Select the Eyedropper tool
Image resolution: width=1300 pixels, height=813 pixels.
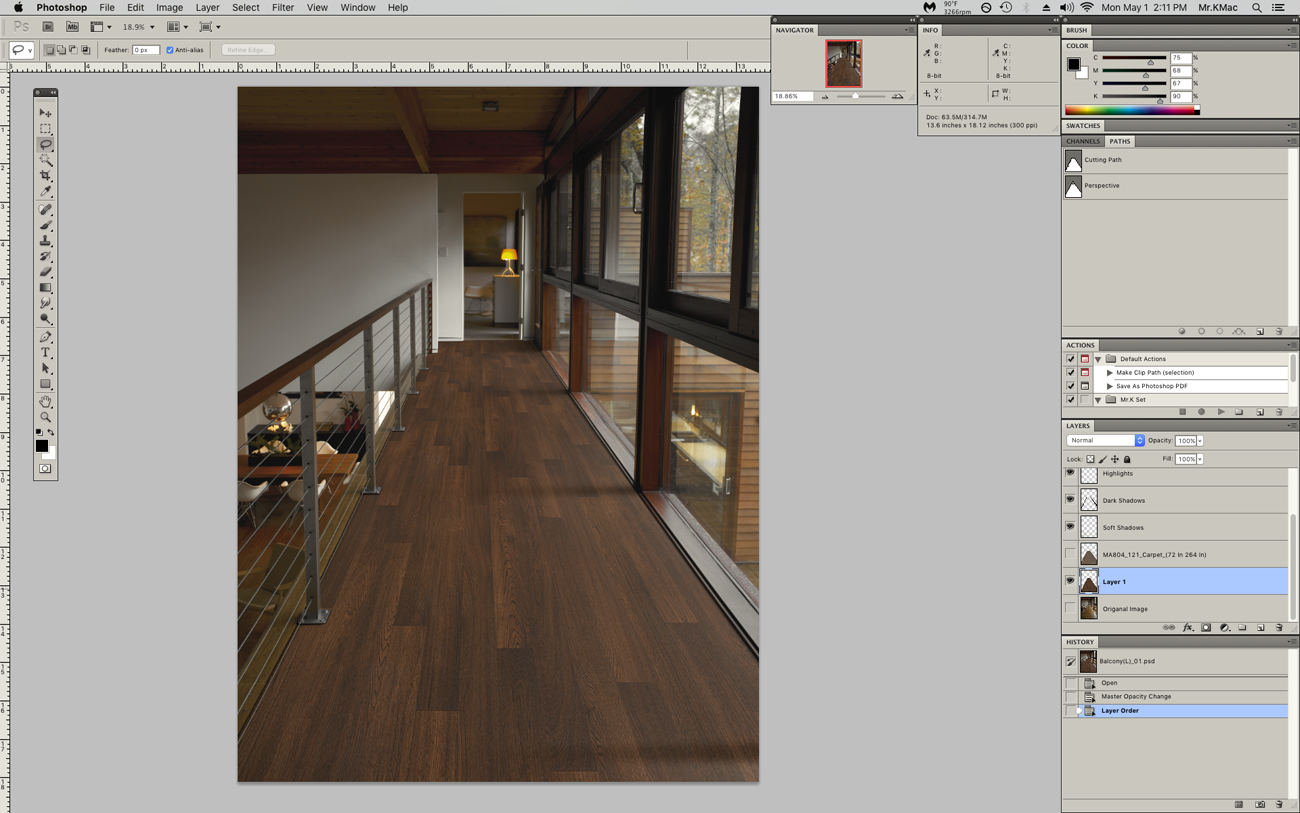(x=45, y=192)
